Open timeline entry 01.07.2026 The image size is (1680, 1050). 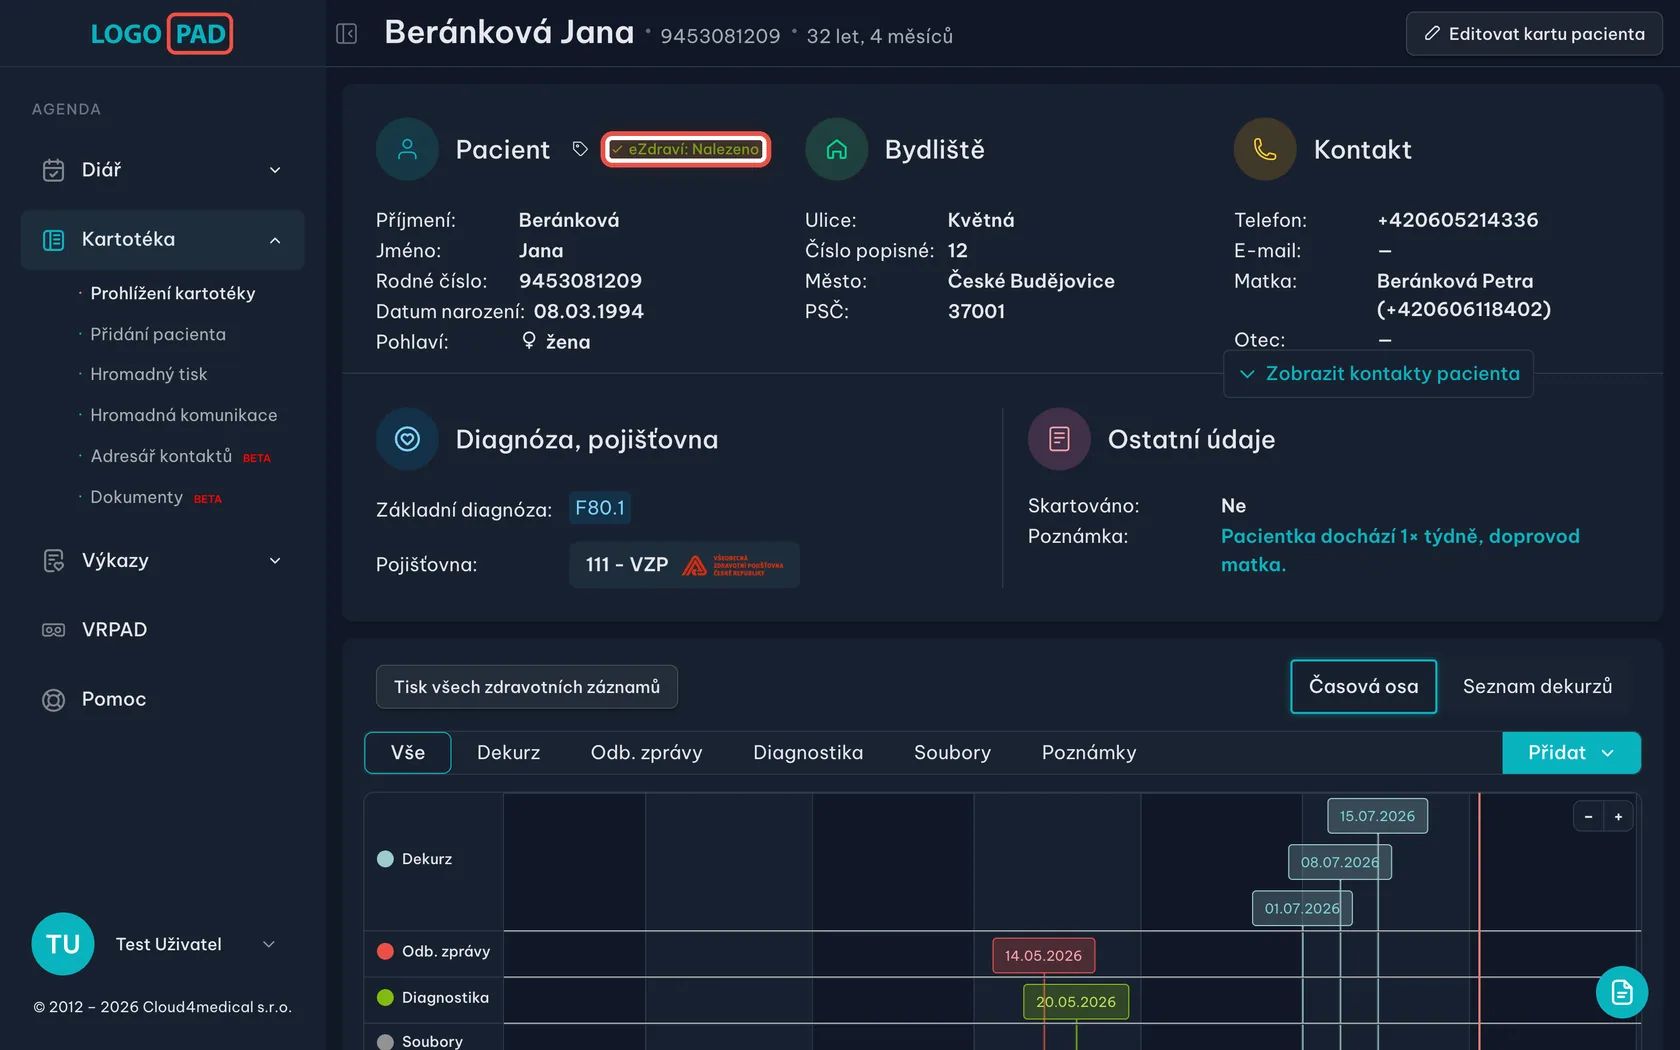[x=1302, y=908]
